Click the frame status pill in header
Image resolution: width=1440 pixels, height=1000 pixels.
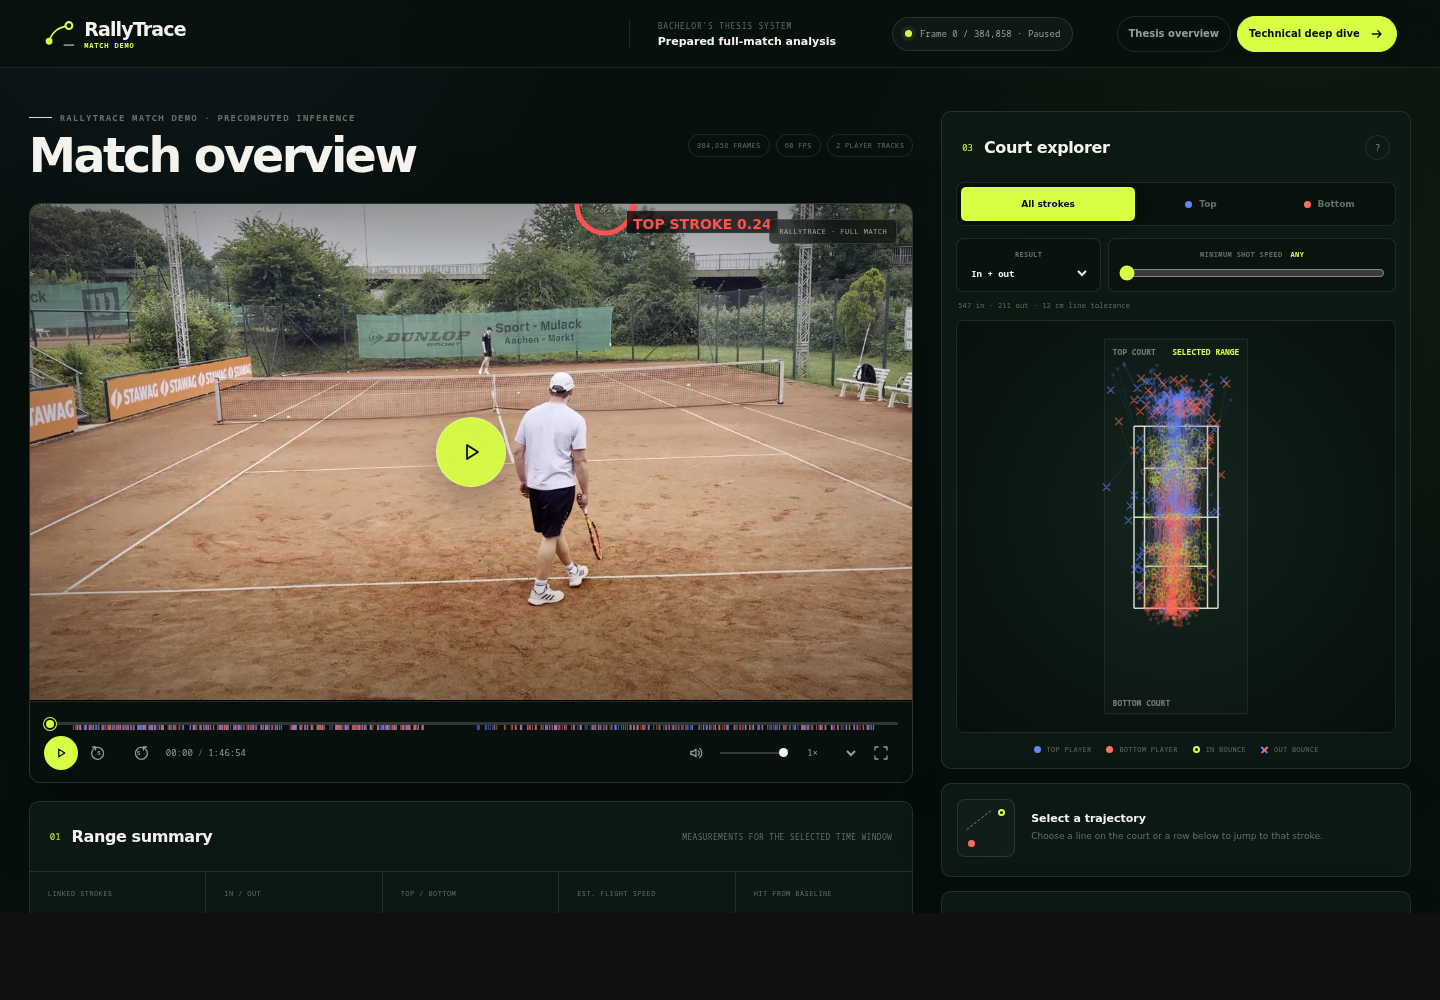click(x=982, y=34)
